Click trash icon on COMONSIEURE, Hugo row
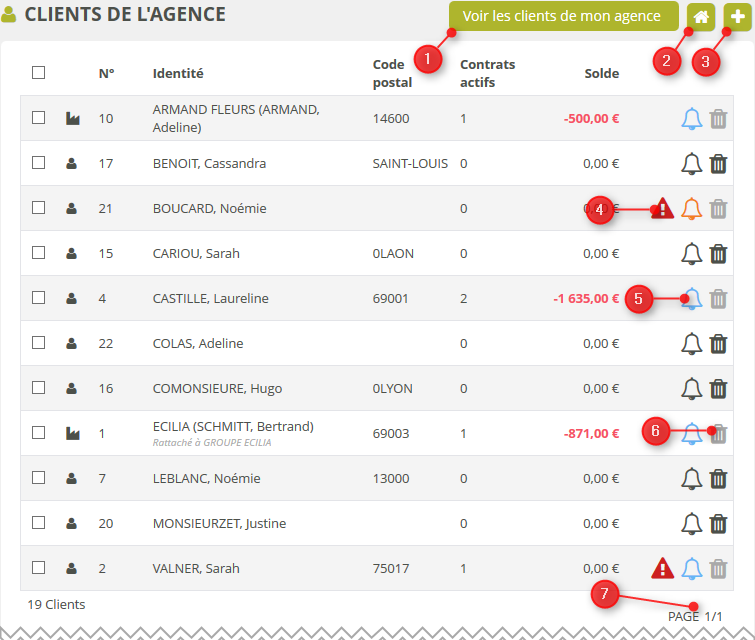This screenshot has width=755, height=640. 718,389
